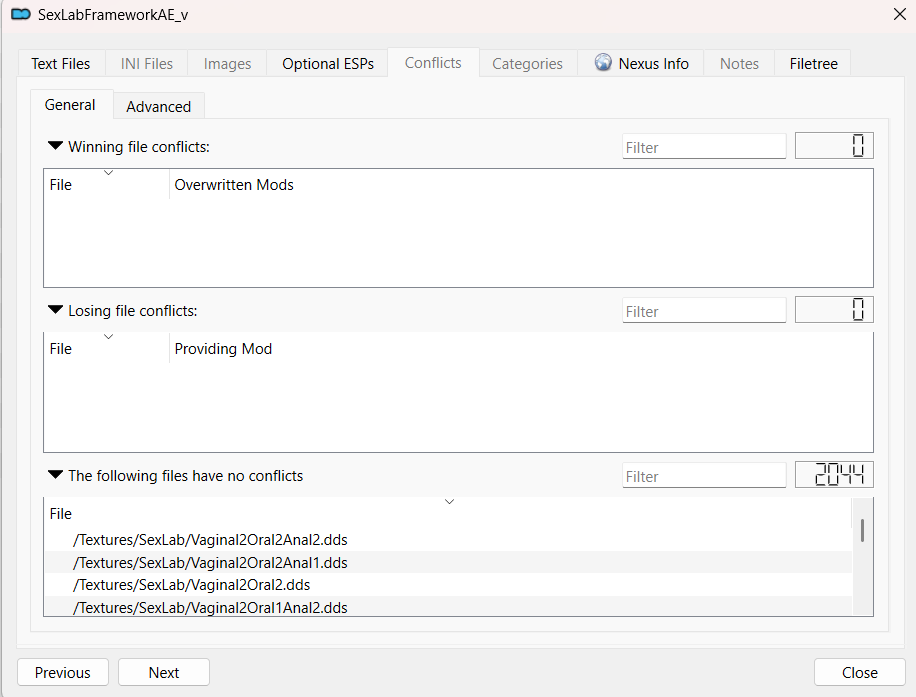Sort winning conflicts by File column

[x=106, y=185]
